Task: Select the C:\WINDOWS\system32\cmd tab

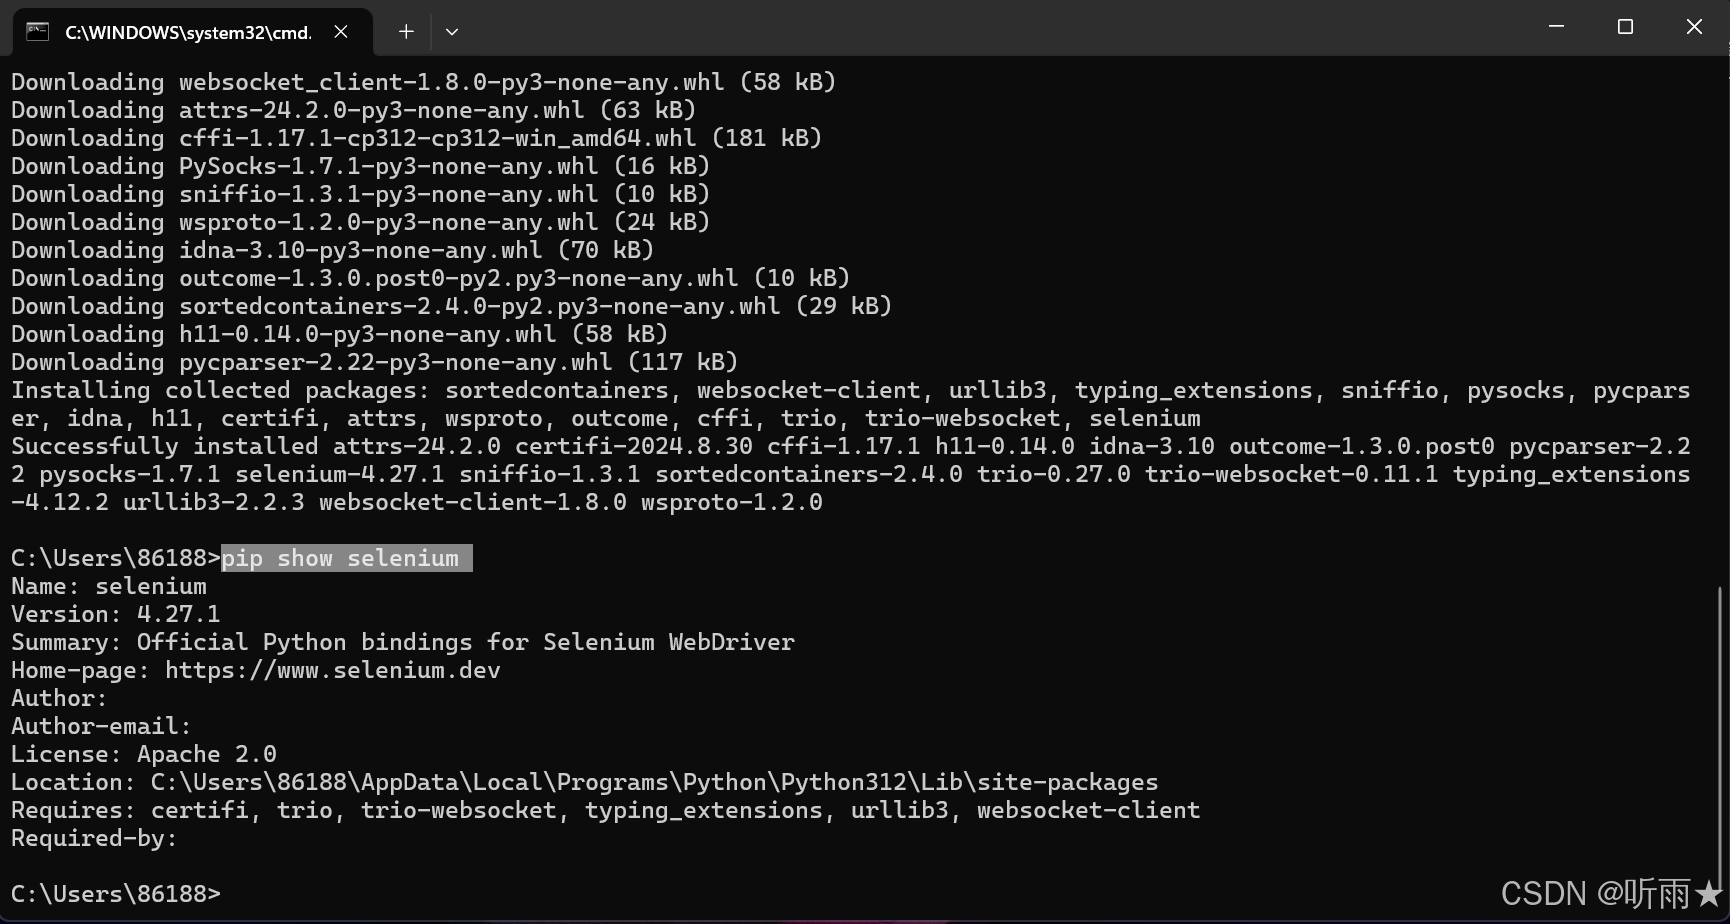Action: click(192, 32)
